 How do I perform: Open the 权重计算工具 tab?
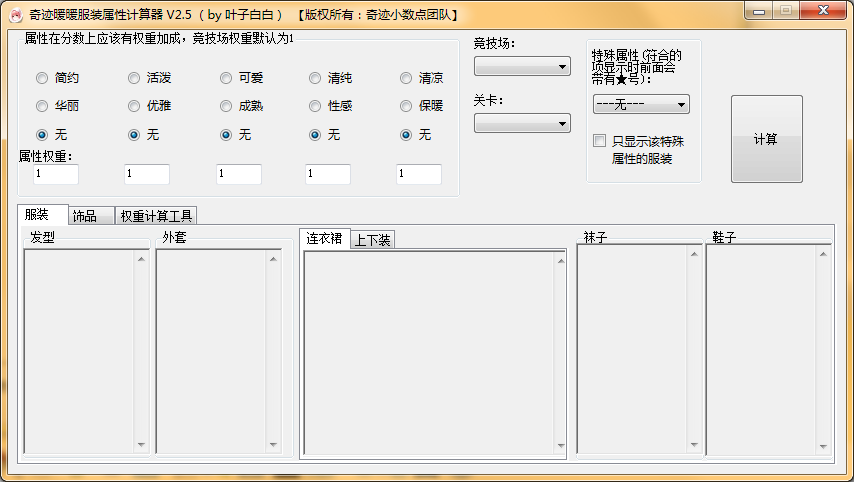pos(156,216)
